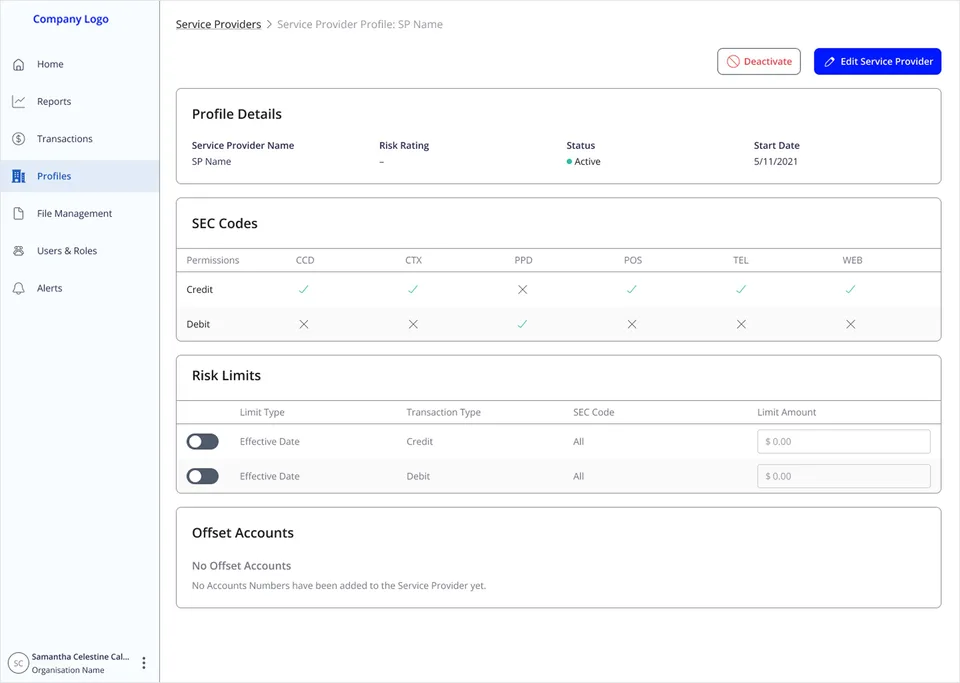Open File Management in the sidebar
This screenshot has height=683, width=960.
click(x=80, y=214)
